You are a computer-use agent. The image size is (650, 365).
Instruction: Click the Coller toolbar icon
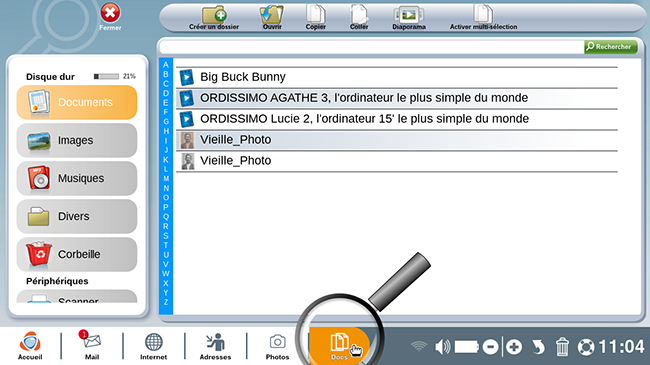click(x=359, y=14)
